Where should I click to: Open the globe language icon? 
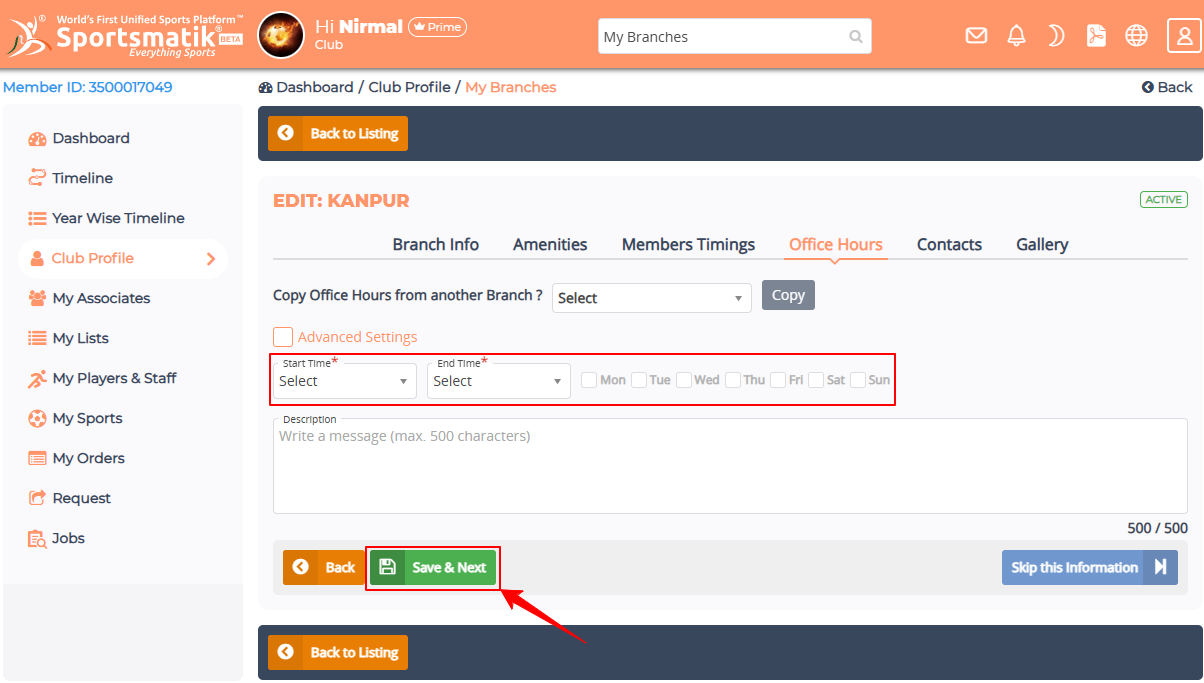coord(1136,36)
